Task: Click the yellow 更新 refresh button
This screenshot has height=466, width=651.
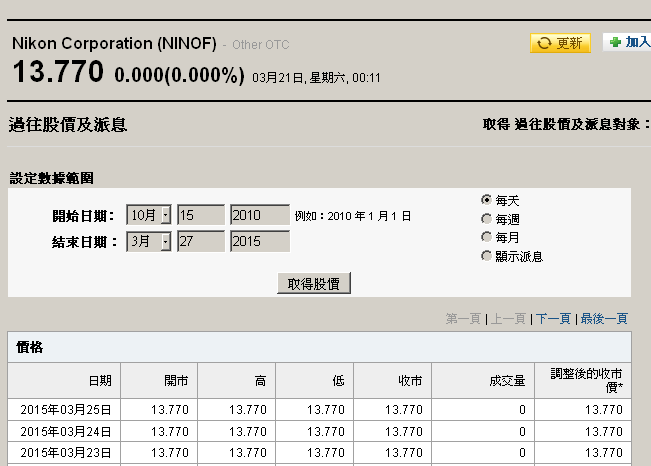Action: pos(560,43)
